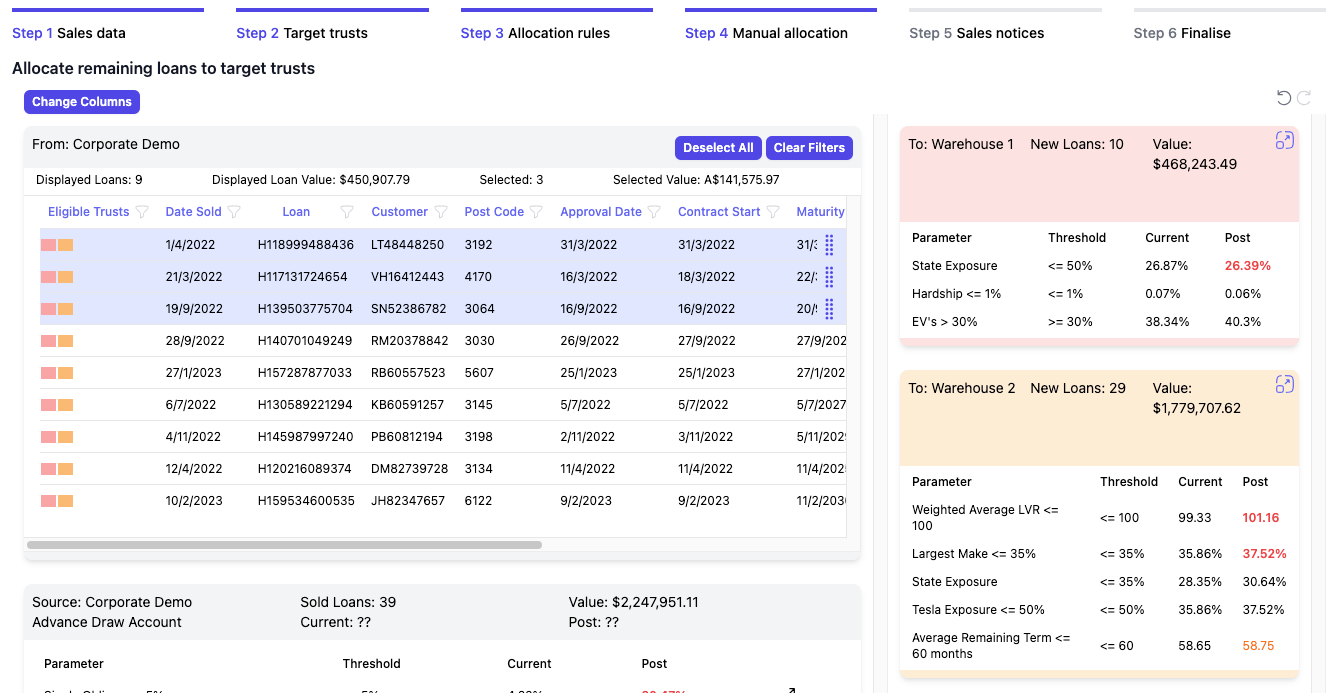Viewport: 1336px width, 693px height.
Task: Grab the drag handle on loan H118998488436 row
Action: 829,245
